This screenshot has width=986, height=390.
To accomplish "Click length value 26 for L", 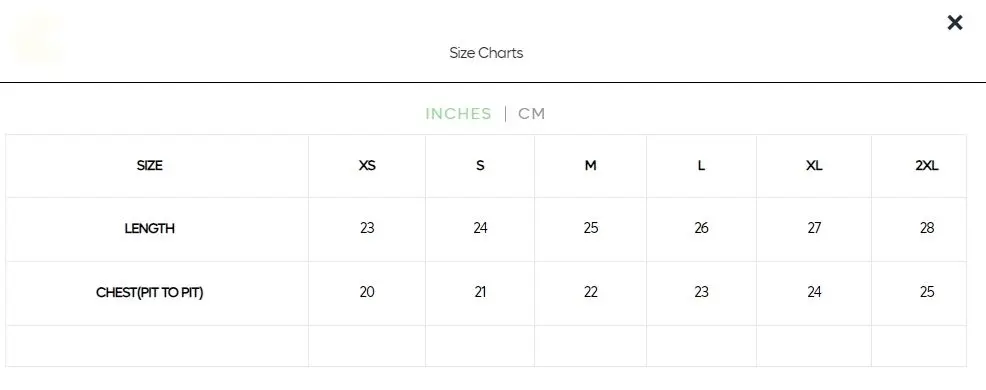I will click(701, 228).
